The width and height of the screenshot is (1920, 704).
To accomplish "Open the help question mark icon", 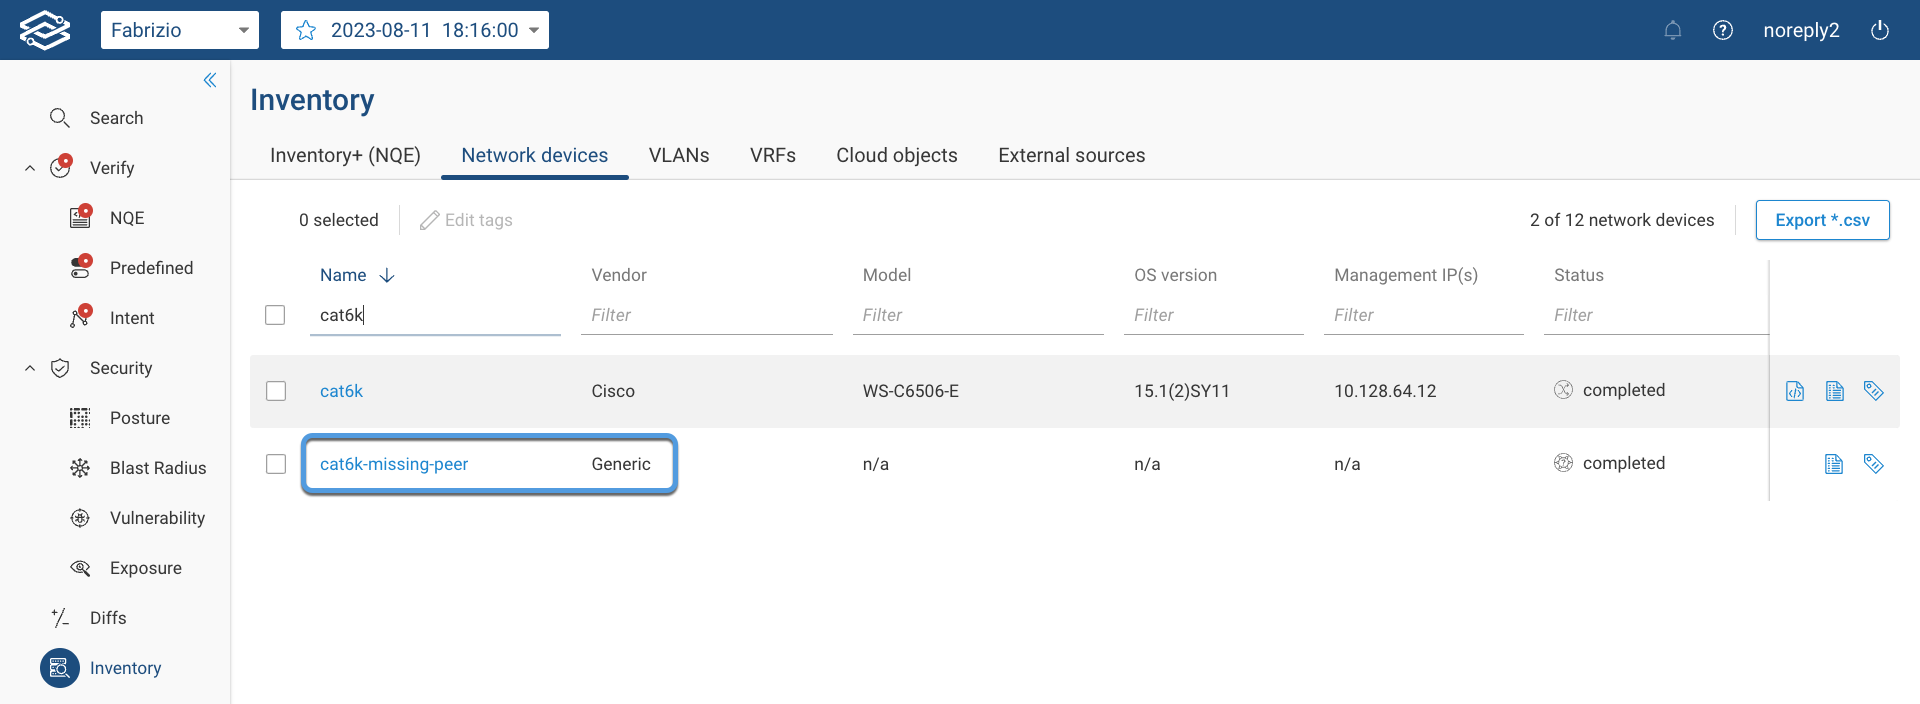I will tap(1722, 30).
